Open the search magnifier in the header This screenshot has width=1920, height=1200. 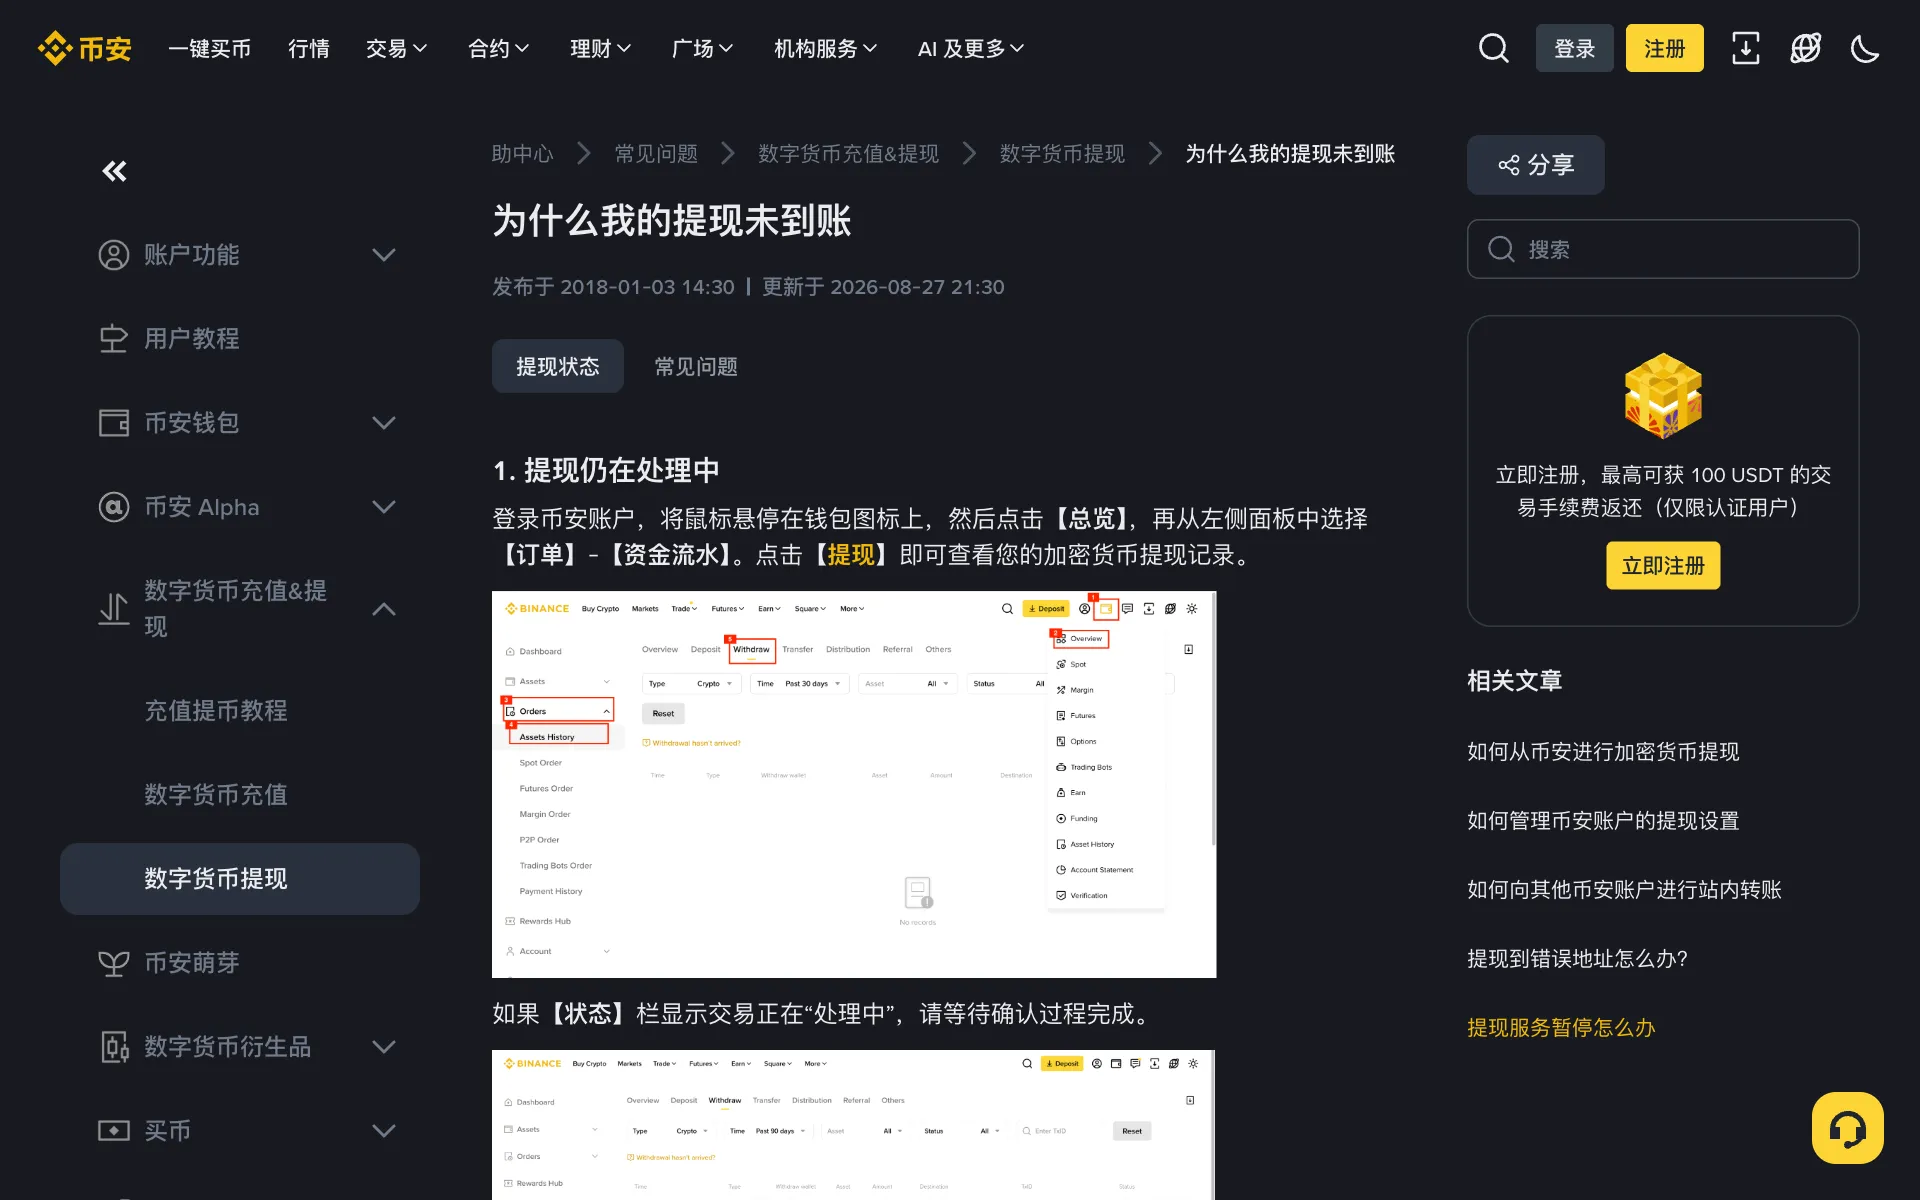click(x=1493, y=48)
